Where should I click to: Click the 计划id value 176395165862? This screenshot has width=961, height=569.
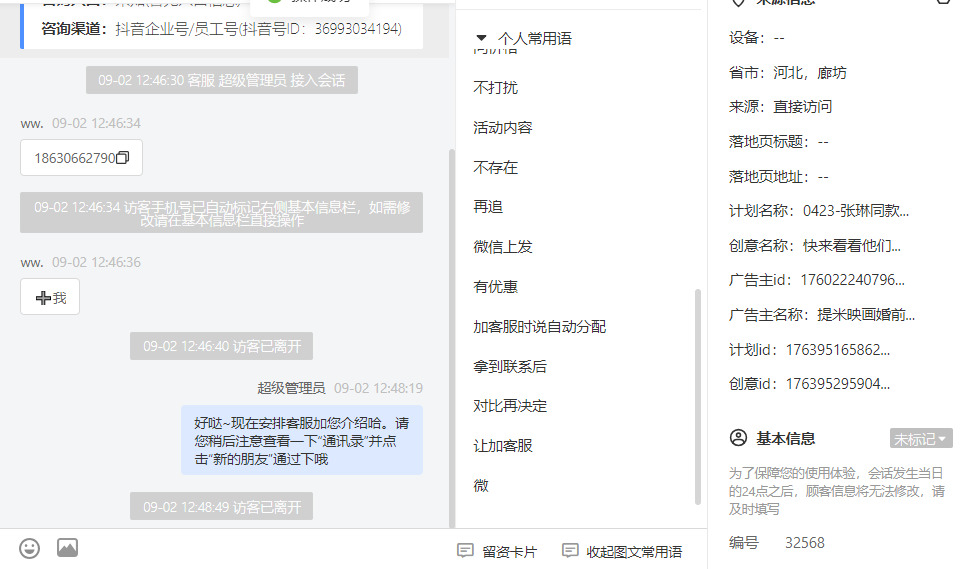tap(838, 350)
